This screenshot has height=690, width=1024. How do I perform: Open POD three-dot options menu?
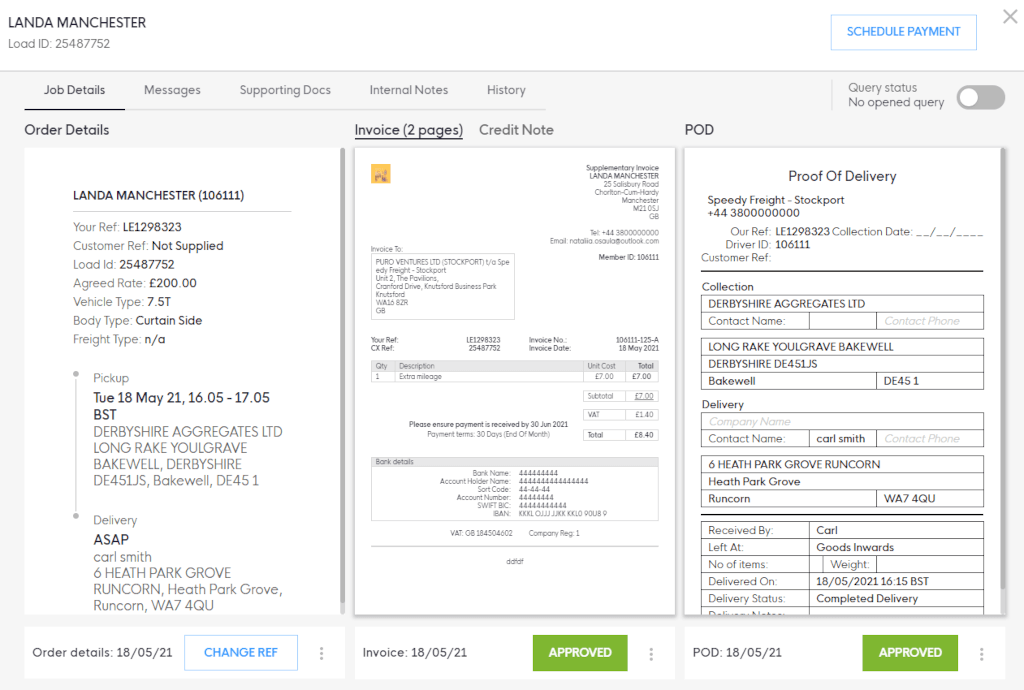click(x=982, y=653)
